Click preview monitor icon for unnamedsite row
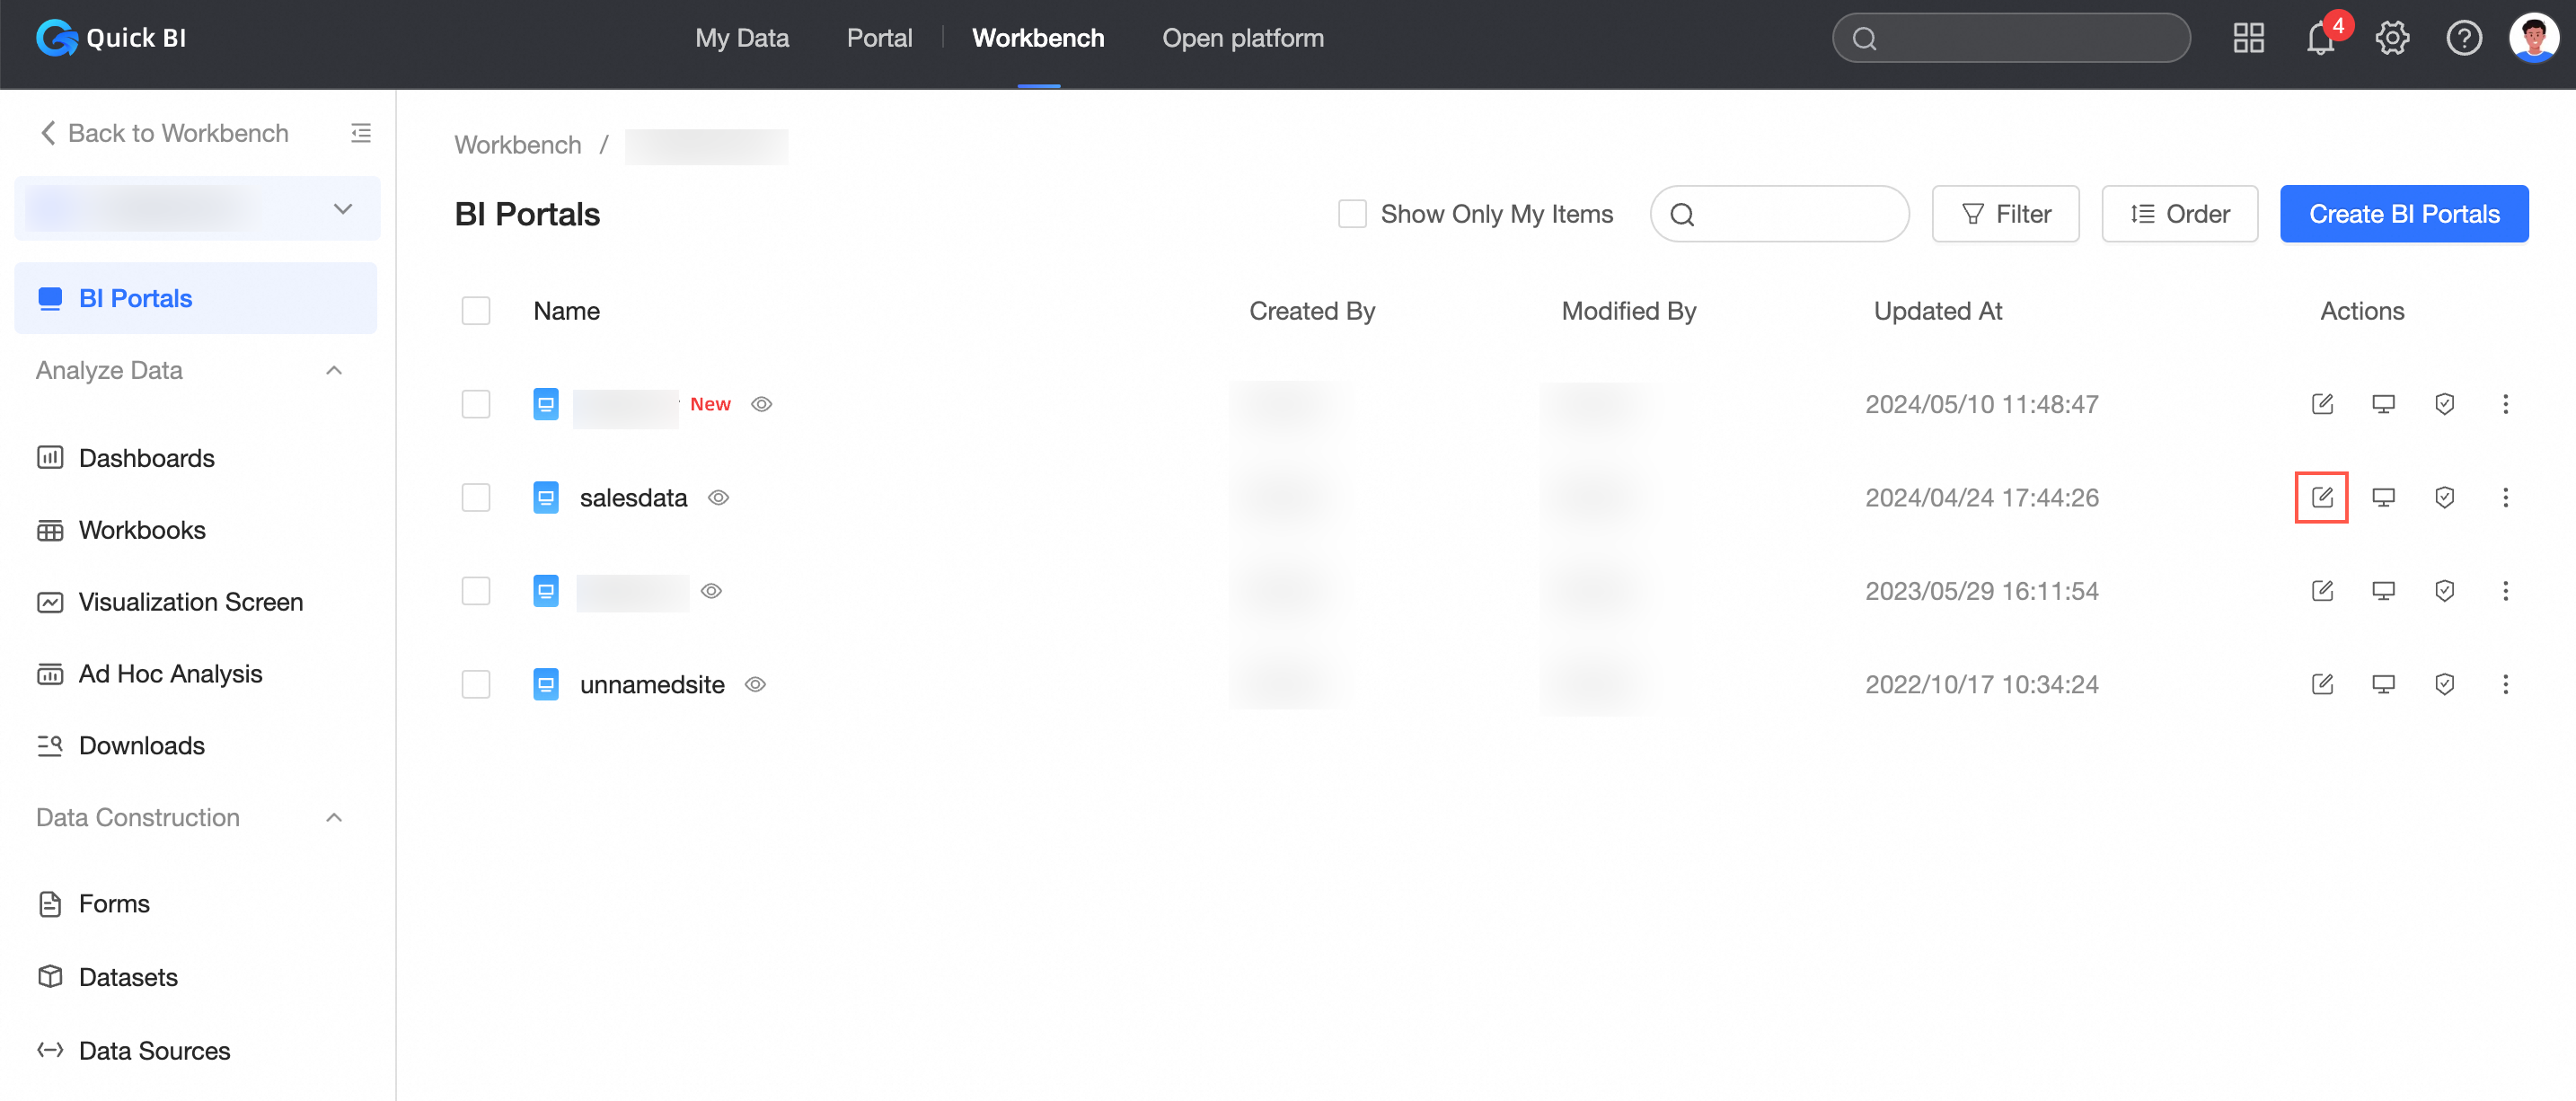This screenshot has height=1101, width=2576. [2383, 684]
